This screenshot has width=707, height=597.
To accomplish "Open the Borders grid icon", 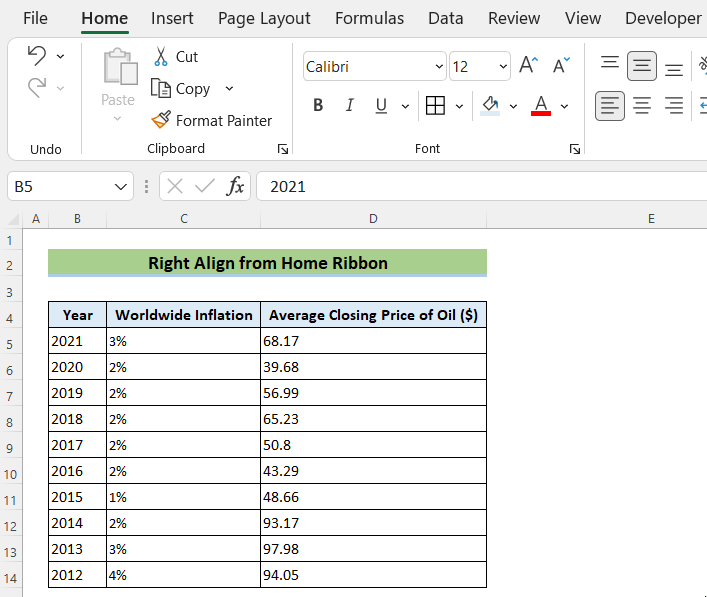I will [x=435, y=105].
